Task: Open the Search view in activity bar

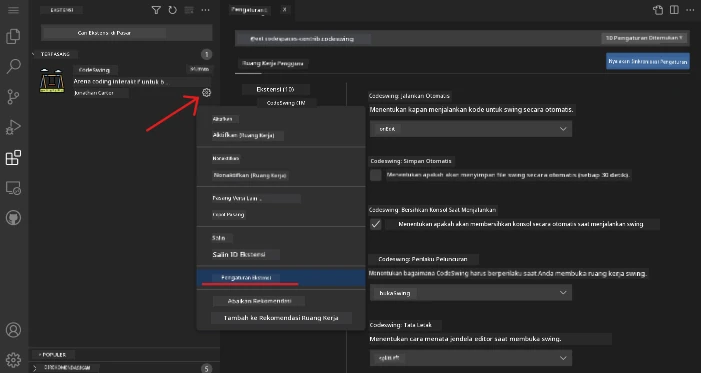Action: point(13,66)
